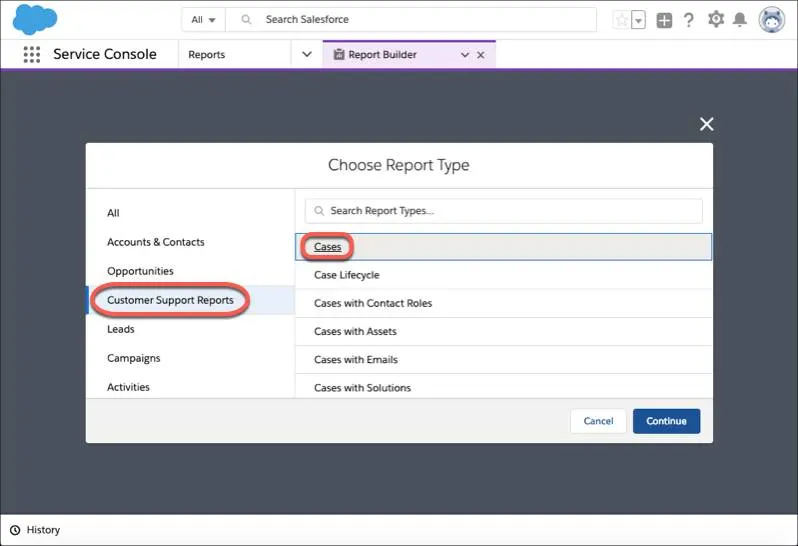Open the notifications bell
Viewport: 798px width, 546px height.
[x=739, y=20]
